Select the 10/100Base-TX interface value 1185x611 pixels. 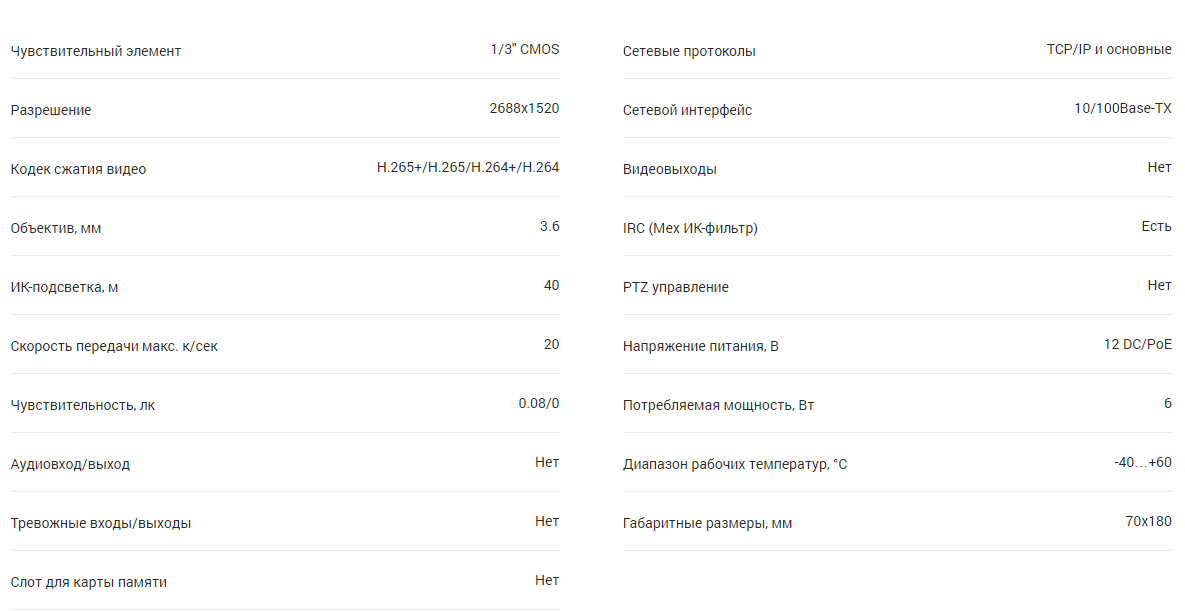tap(1122, 109)
